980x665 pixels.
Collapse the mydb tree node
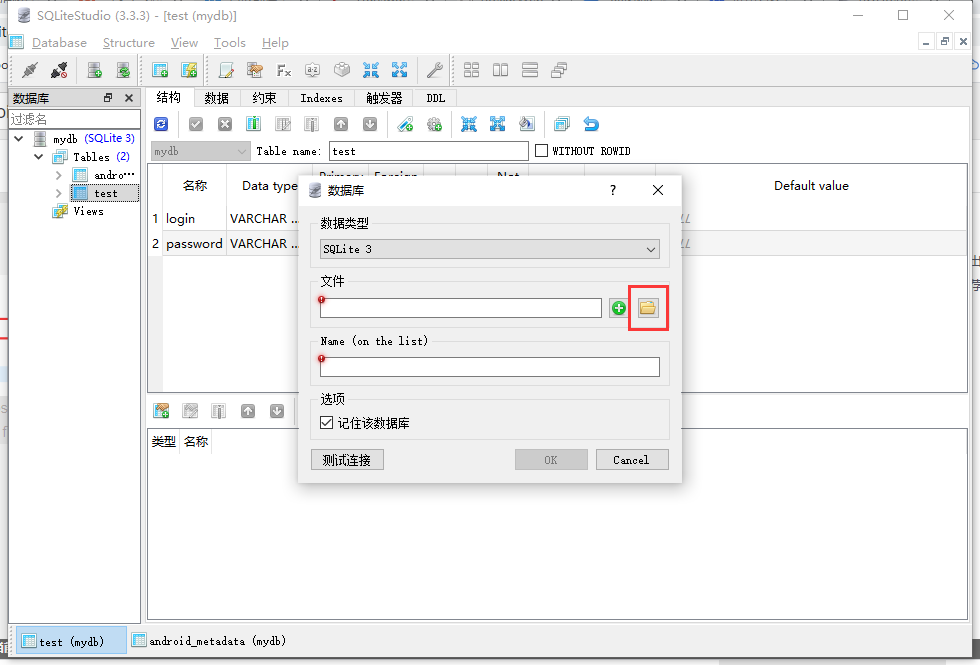19,138
